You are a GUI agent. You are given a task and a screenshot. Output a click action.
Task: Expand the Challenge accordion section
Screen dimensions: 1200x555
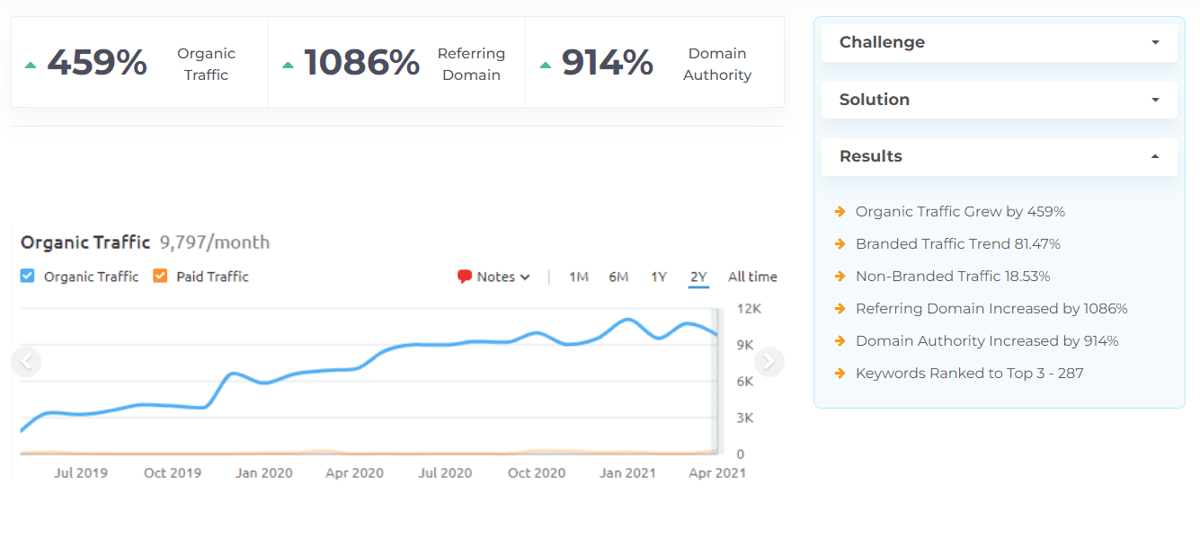pyautogui.click(x=998, y=42)
